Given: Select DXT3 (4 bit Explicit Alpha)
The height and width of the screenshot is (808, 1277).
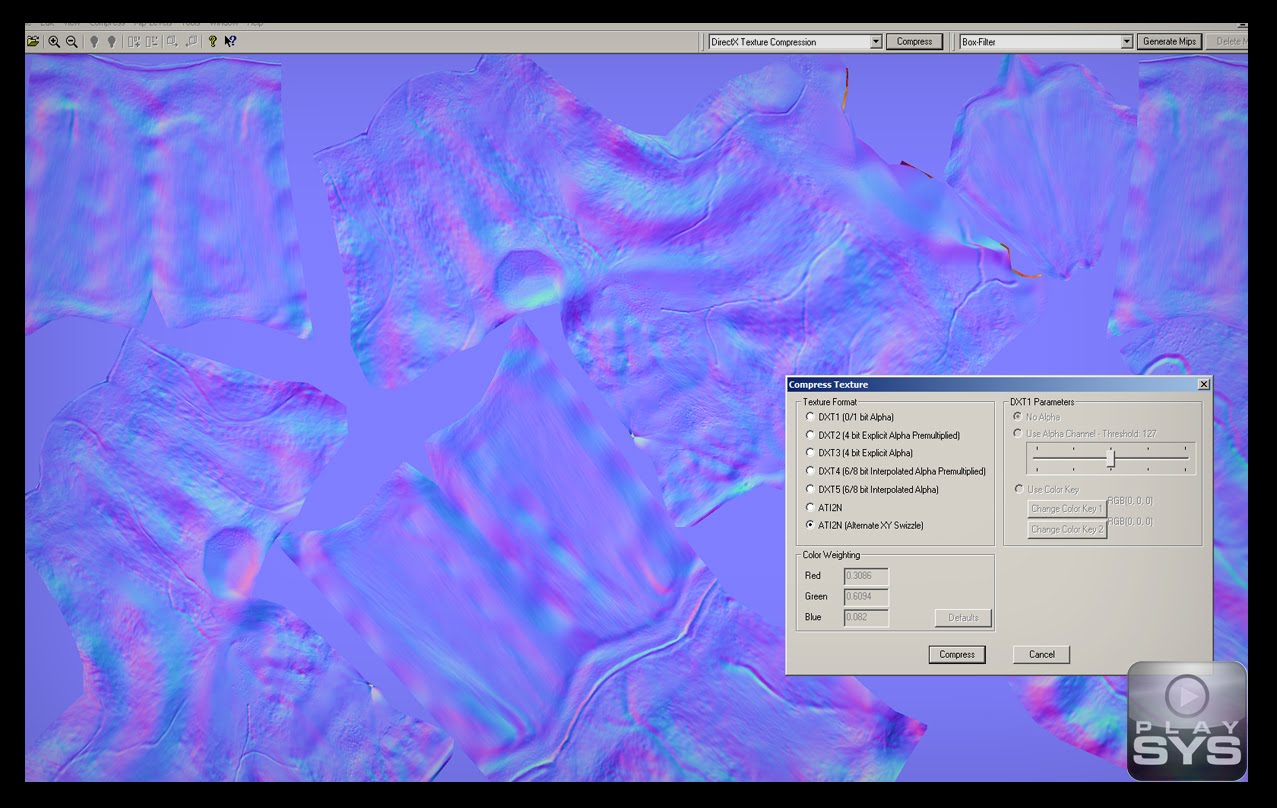Looking at the screenshot, I should click(x=810, y=453).
